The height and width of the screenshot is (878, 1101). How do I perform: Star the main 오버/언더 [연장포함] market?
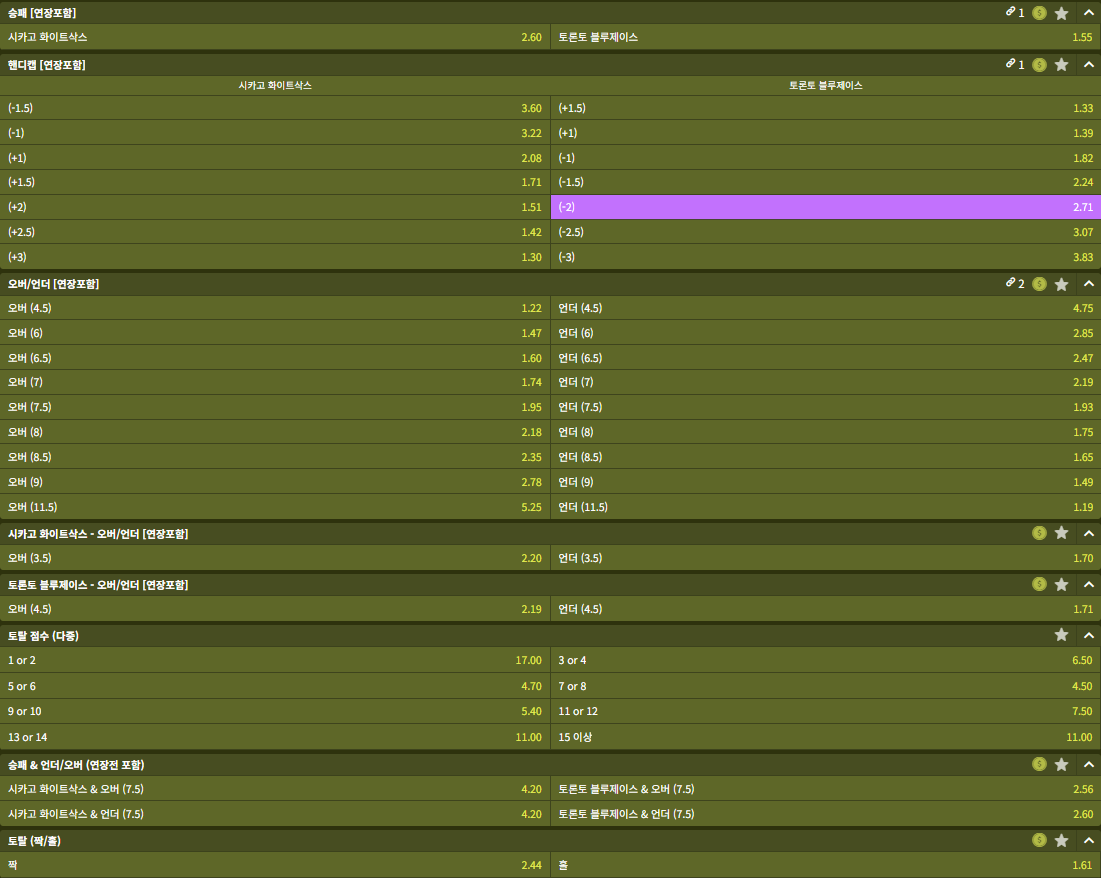[x=1062, y=284]
